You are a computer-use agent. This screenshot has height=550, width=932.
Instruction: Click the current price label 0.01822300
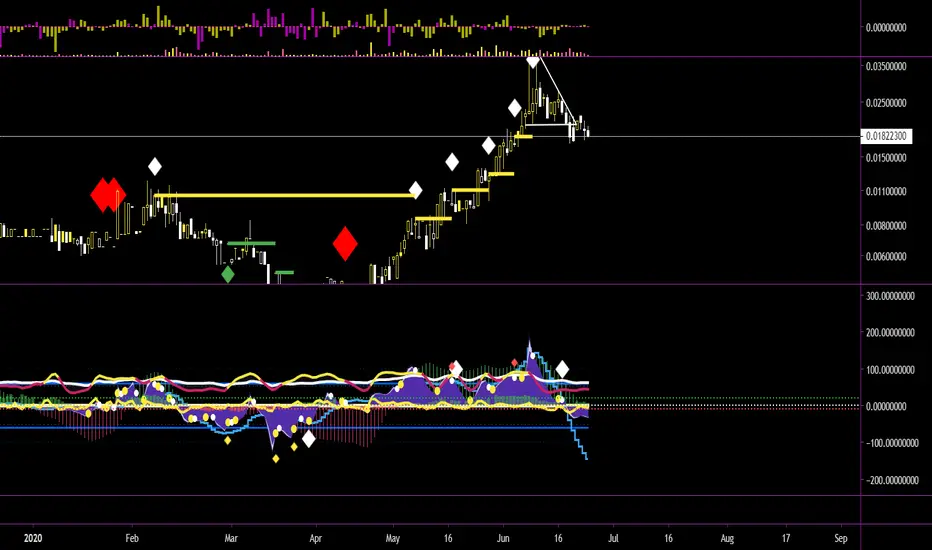[x=886, y=136]
